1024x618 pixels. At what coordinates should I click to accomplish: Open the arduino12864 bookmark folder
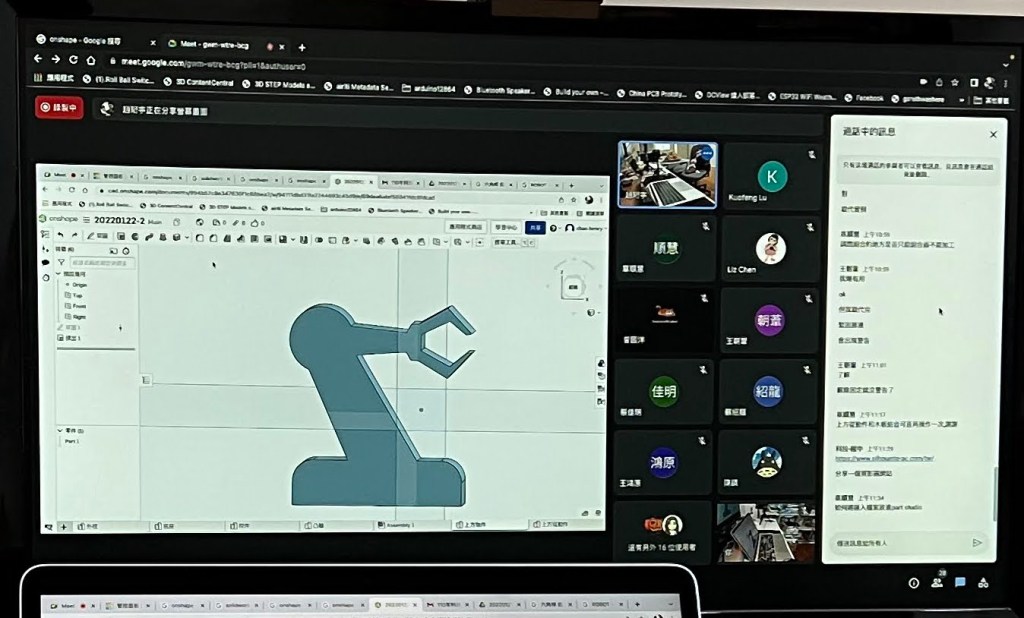click(x=431, y=89)
